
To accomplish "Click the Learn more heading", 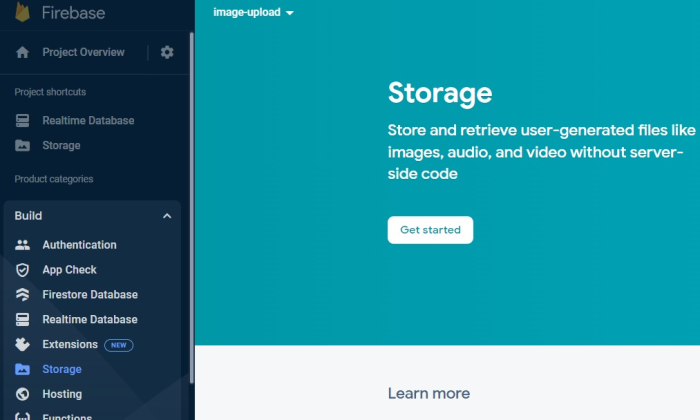I will [429, 393].
